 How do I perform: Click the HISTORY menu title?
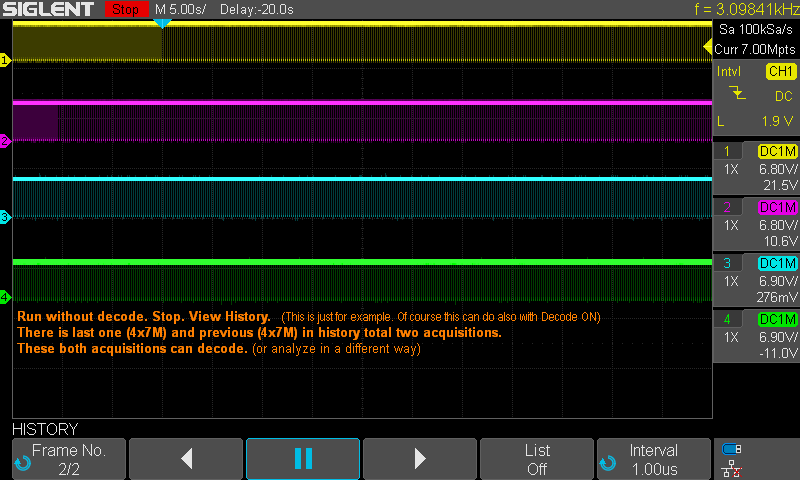tap(45, 429)
